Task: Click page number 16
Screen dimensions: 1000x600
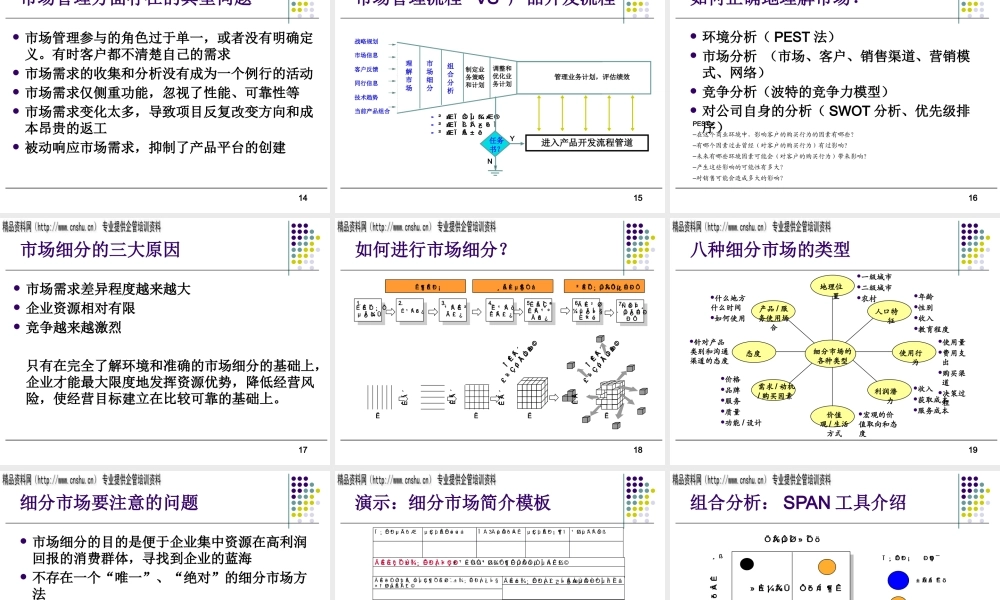Action: 973,198
